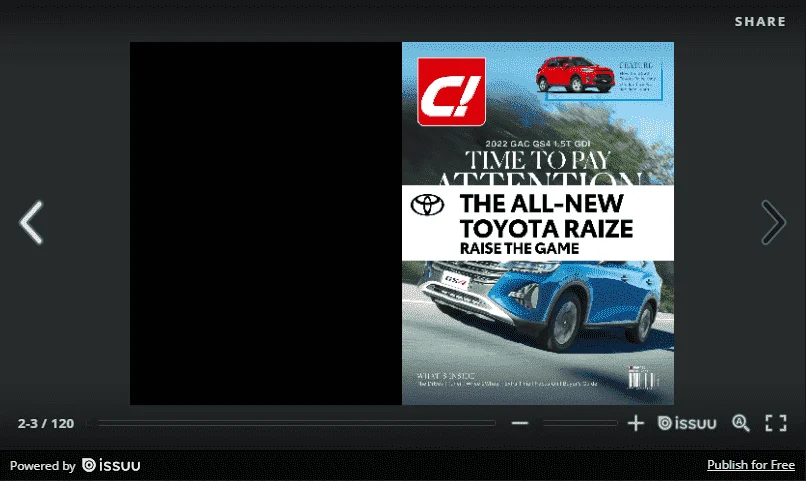The height and width of the screenshot is (481, 806).
Task: Go to the previous page with the left arrow
Action: tap(31, 222)
